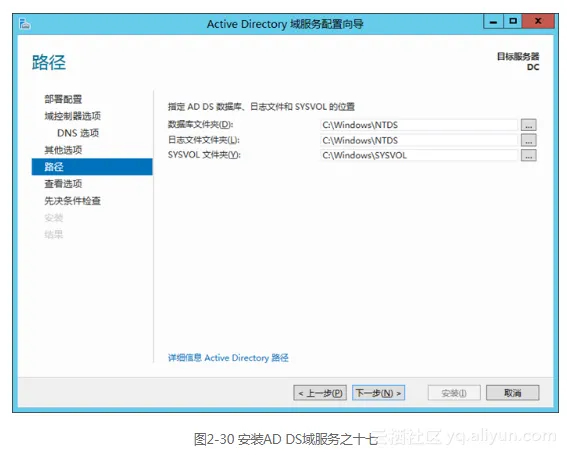Browse for the database folder (数据库文件夹)

tap(528, 125)
